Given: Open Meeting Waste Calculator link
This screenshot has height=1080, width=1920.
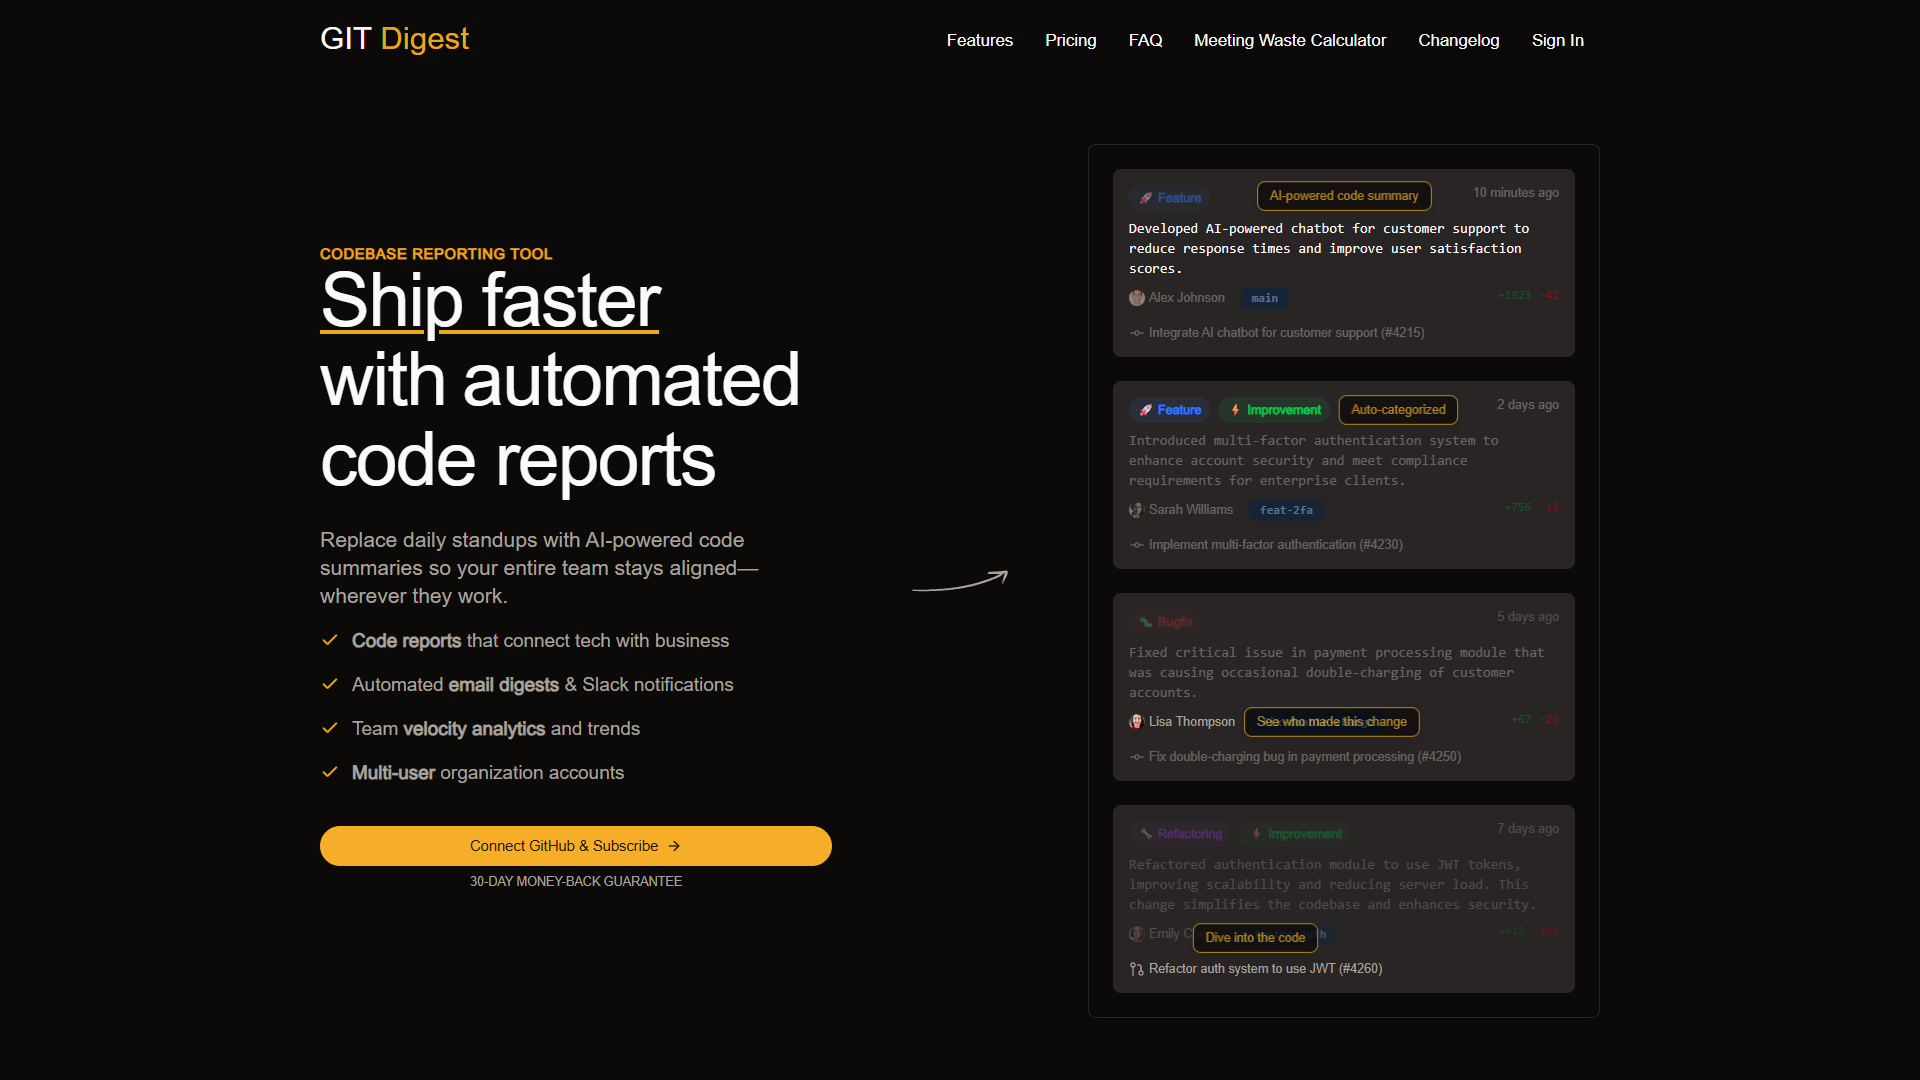Looking at the screenshot, I should pyautogui.click(x=1289, y=40).
